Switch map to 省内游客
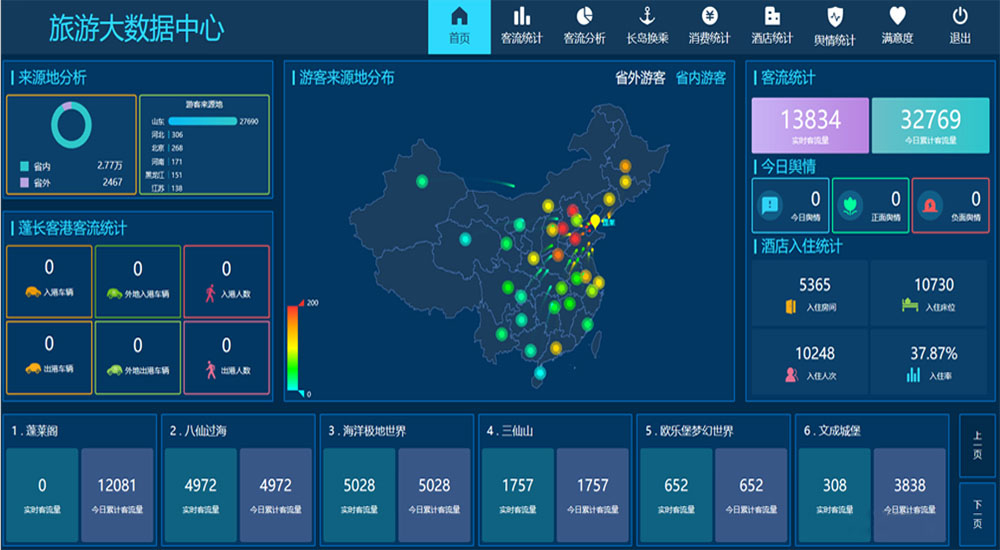 coord(700,78)
